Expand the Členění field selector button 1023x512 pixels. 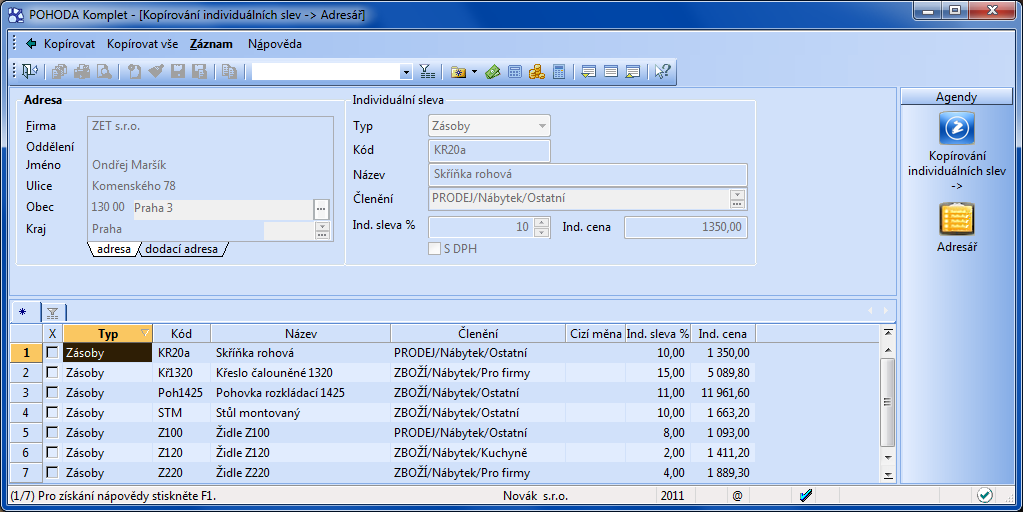coord(737,199)
